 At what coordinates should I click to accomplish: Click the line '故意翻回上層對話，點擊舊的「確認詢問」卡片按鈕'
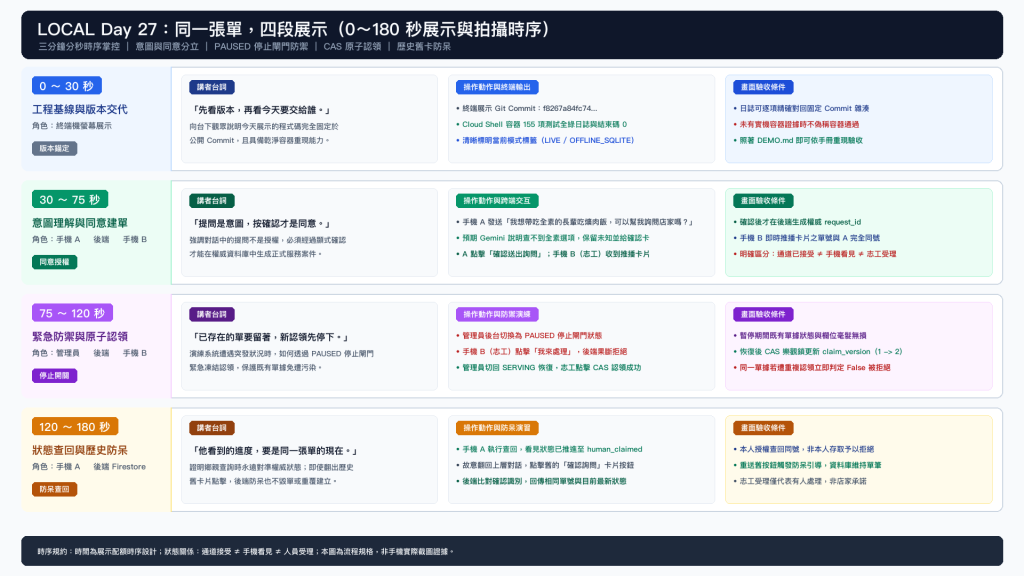pos(545,465)
